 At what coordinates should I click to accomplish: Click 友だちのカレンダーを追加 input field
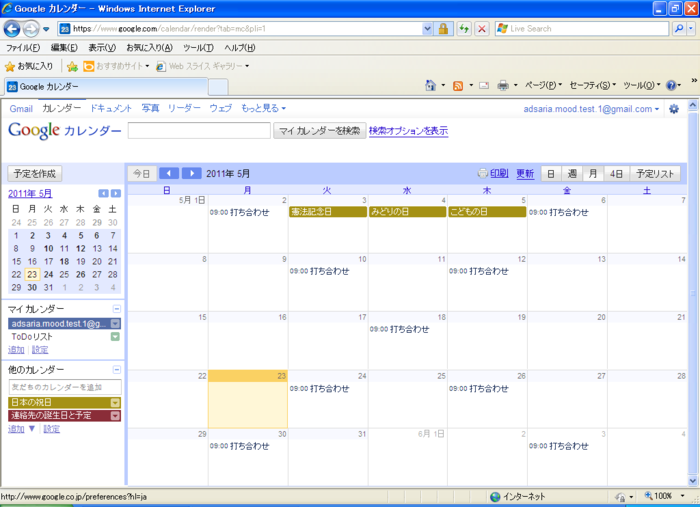[x=65, y=387]
